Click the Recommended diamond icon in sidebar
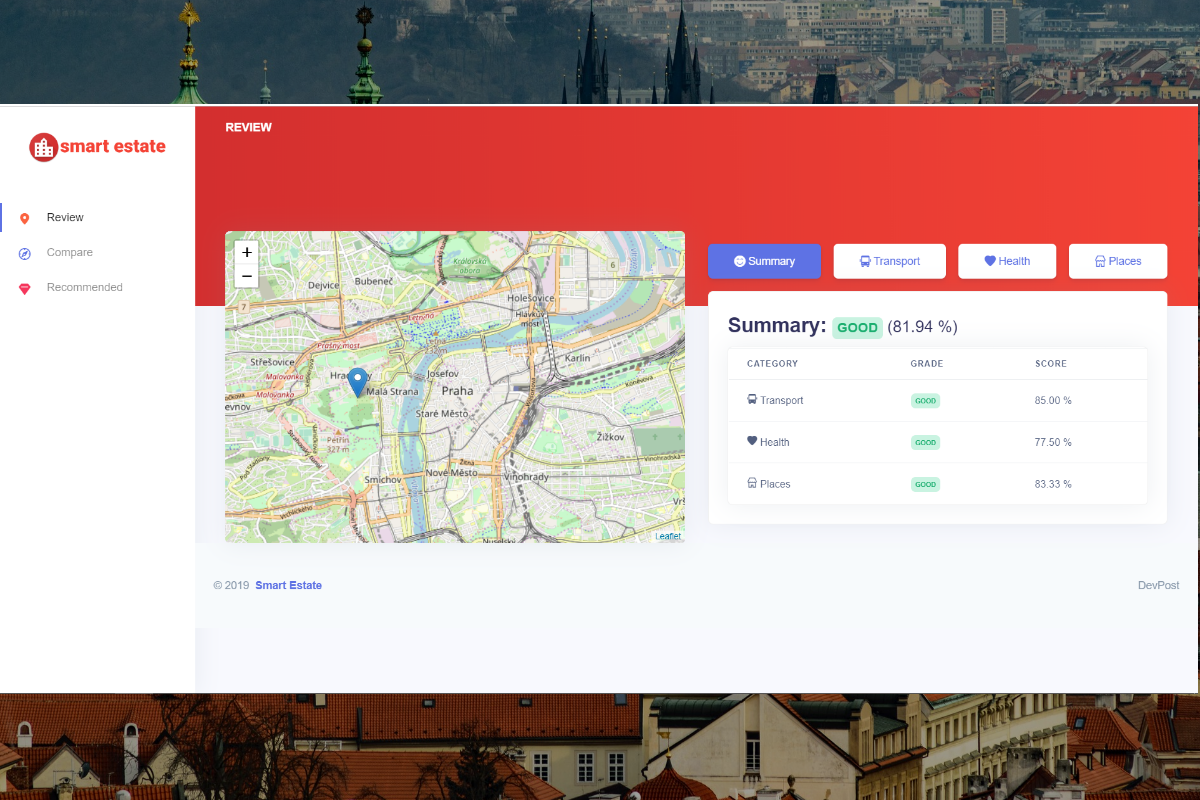Viewport: 1200px width, 800px height. tap(25, 288)
